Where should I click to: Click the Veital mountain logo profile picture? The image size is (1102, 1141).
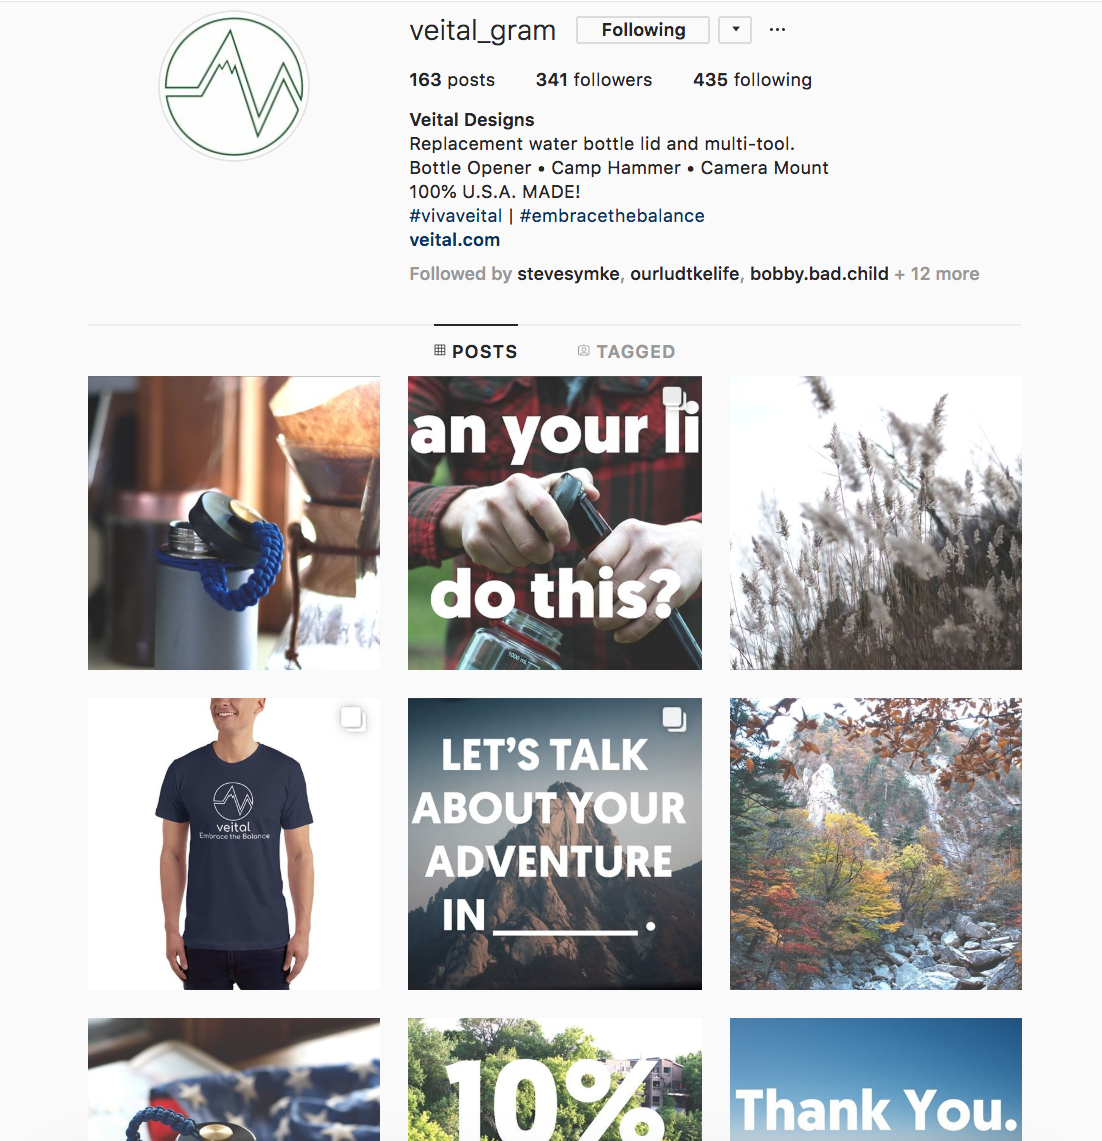click(234, 86)
